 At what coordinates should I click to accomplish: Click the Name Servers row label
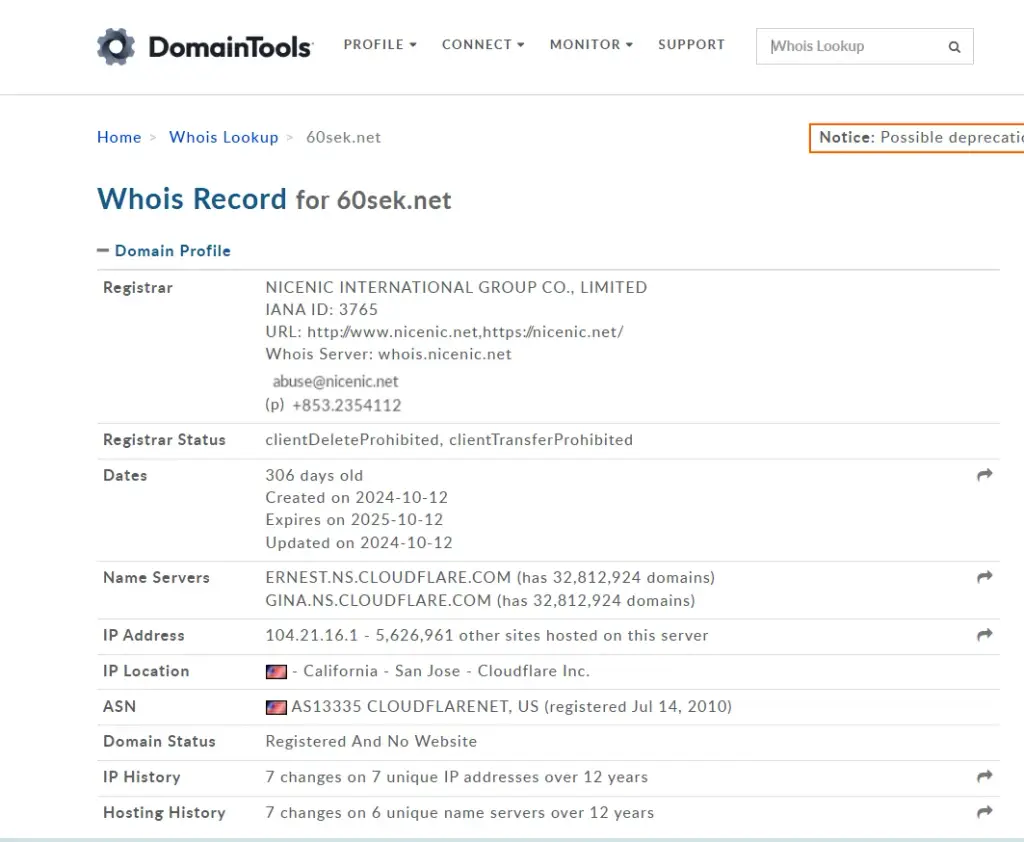pos(156,577)
